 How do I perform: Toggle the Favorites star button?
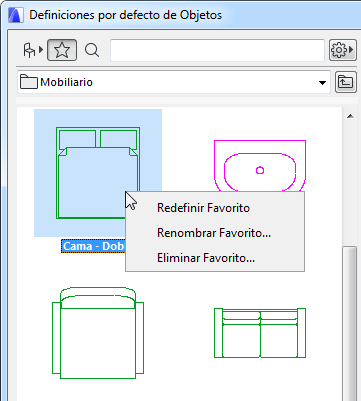click(x=62, y=50)
